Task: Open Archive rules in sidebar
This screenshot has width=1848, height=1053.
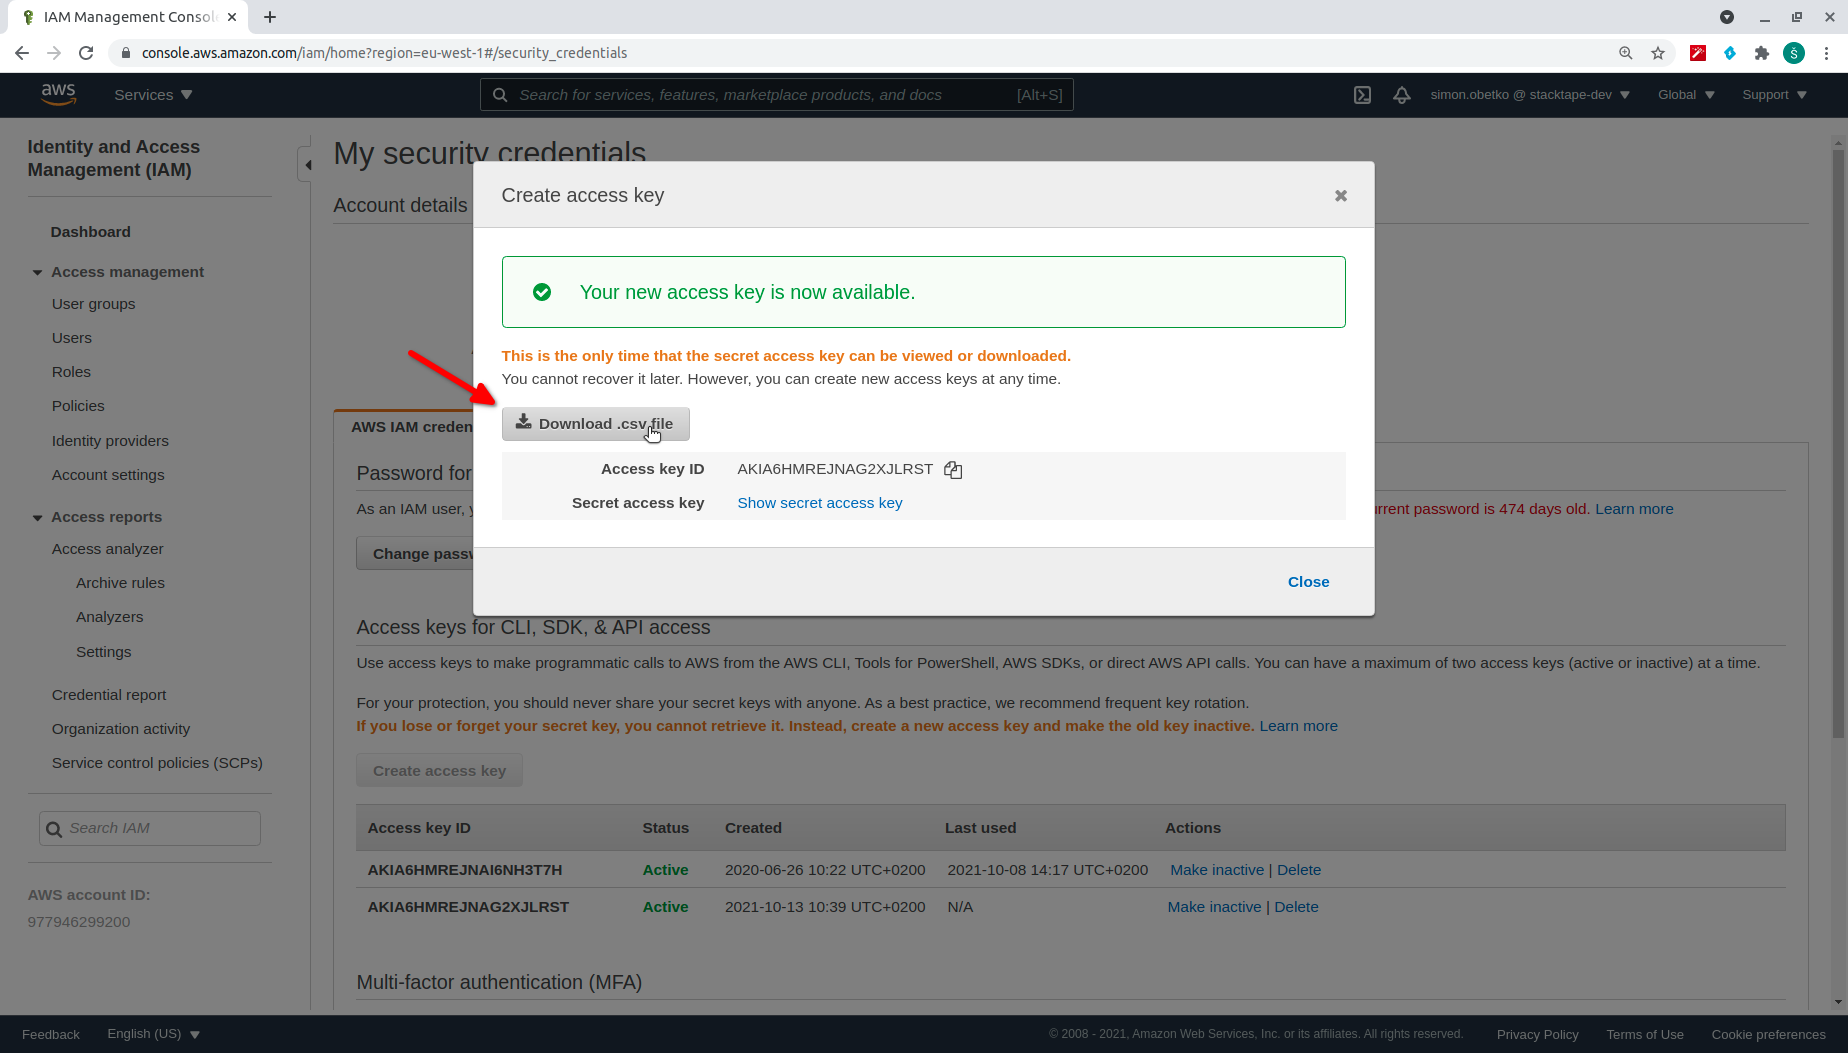Action: pyautogui.click(x=120, y=583)
